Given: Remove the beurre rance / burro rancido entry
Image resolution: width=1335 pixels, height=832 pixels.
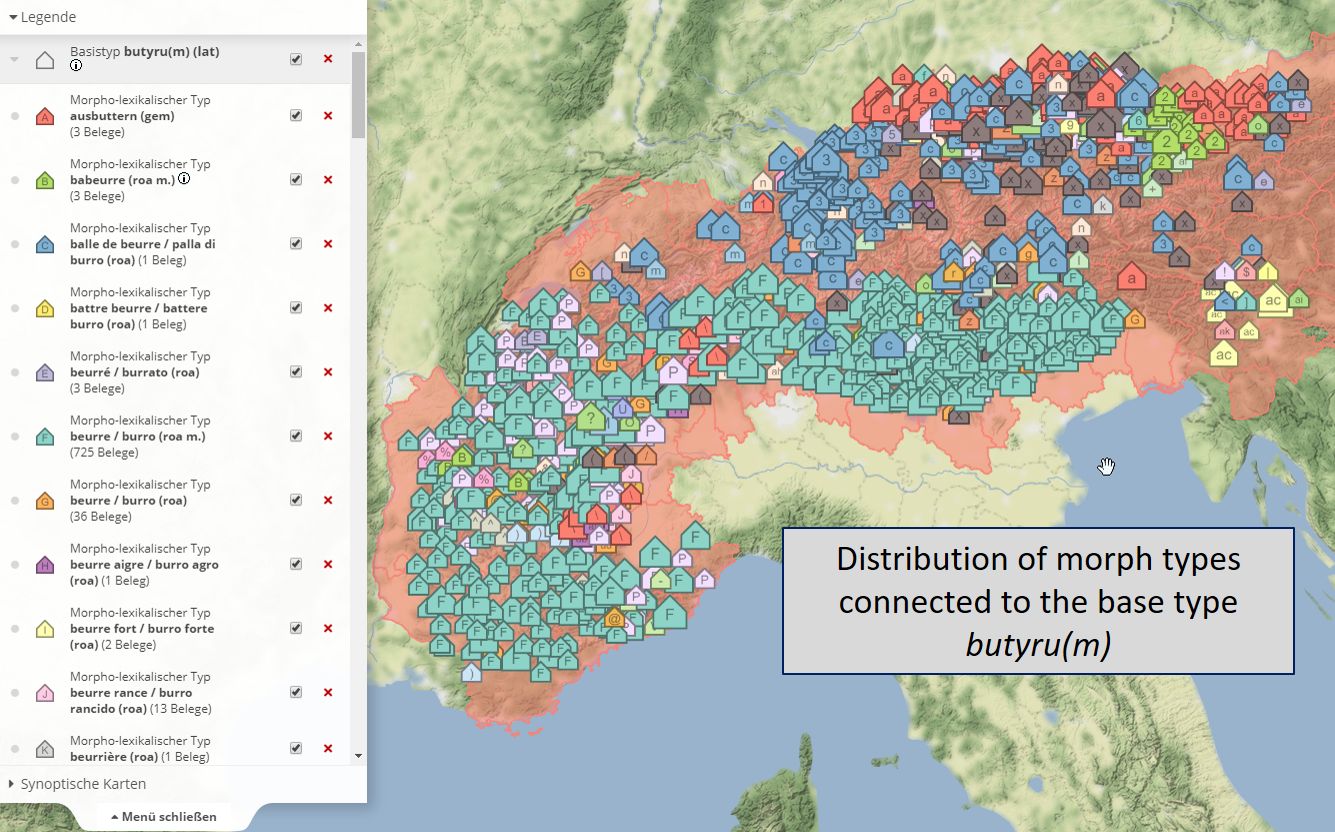Looking at the screenshot, I should point(328,692).
